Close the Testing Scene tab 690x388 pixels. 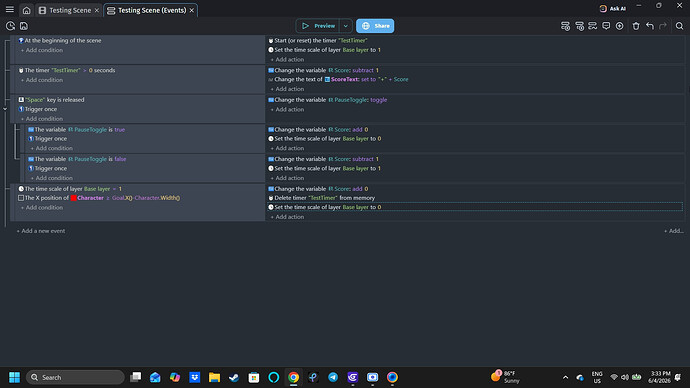[x=97, y=10]
